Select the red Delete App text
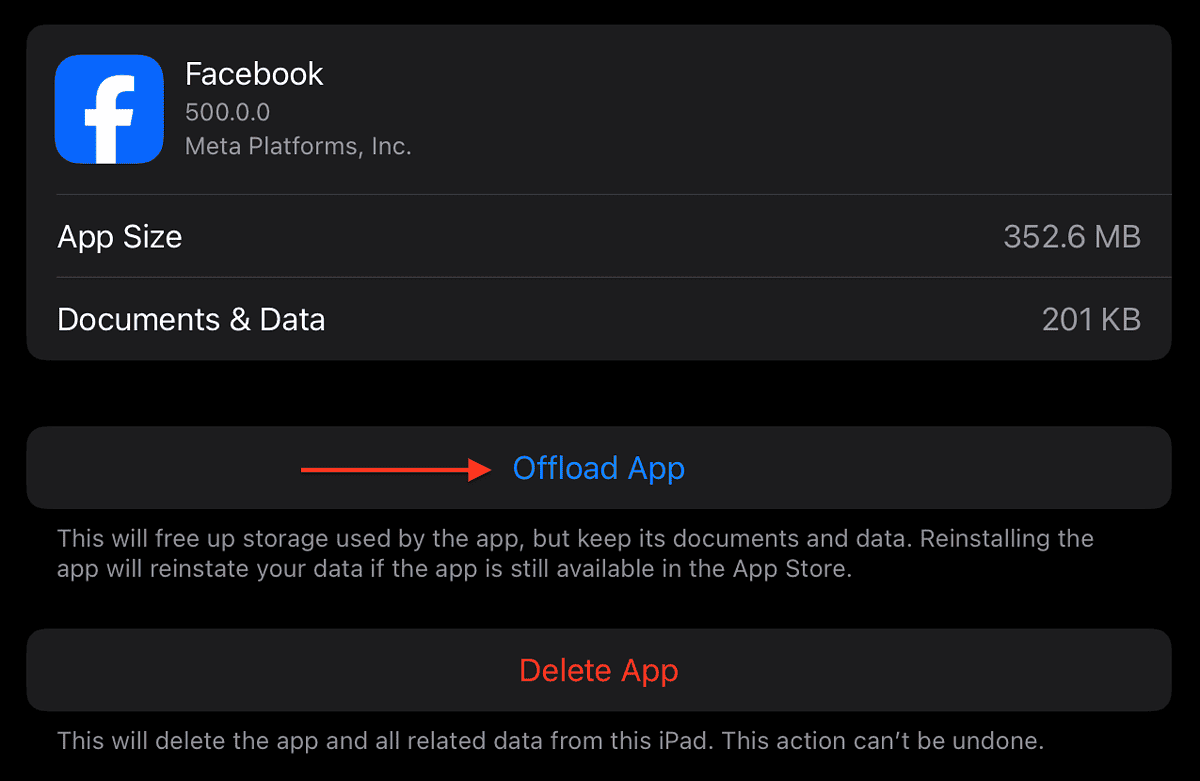The height and width of the screenshot is (781, 1200). (598, 670)
